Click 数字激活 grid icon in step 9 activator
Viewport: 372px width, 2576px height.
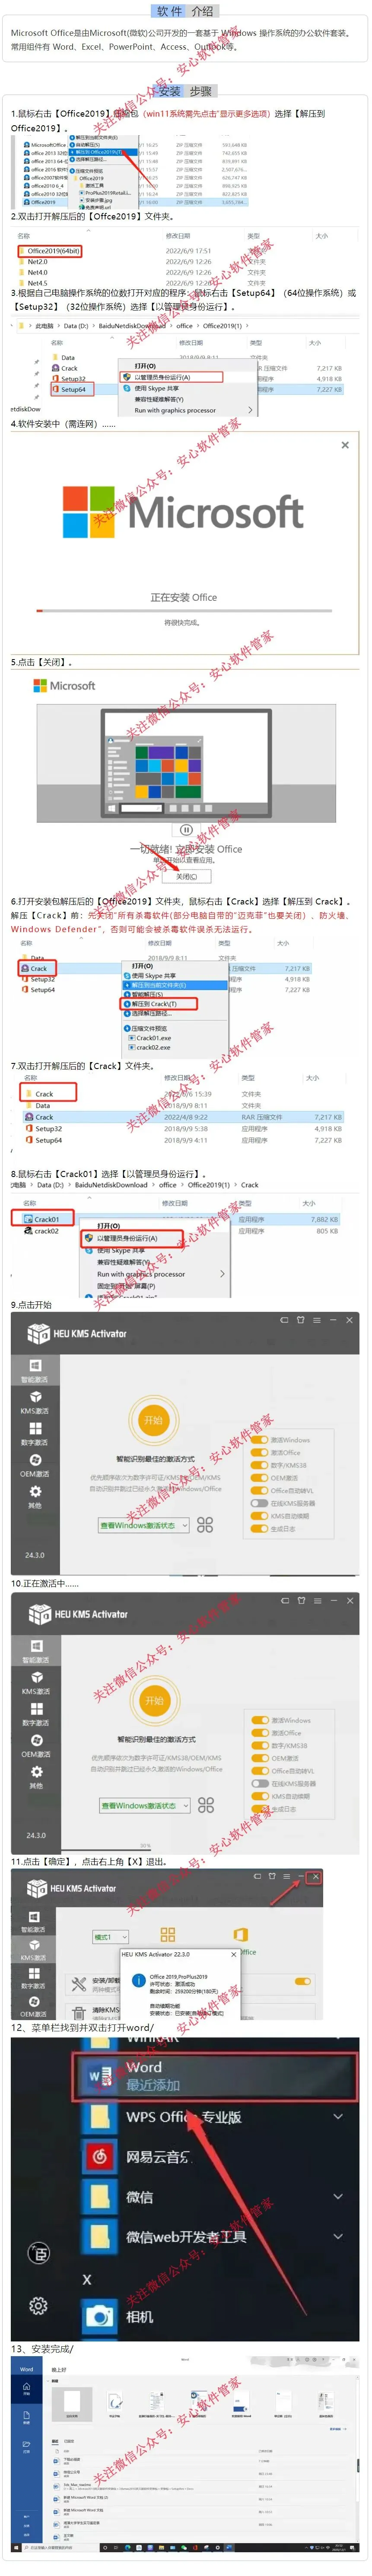(x=35, y=1428)
